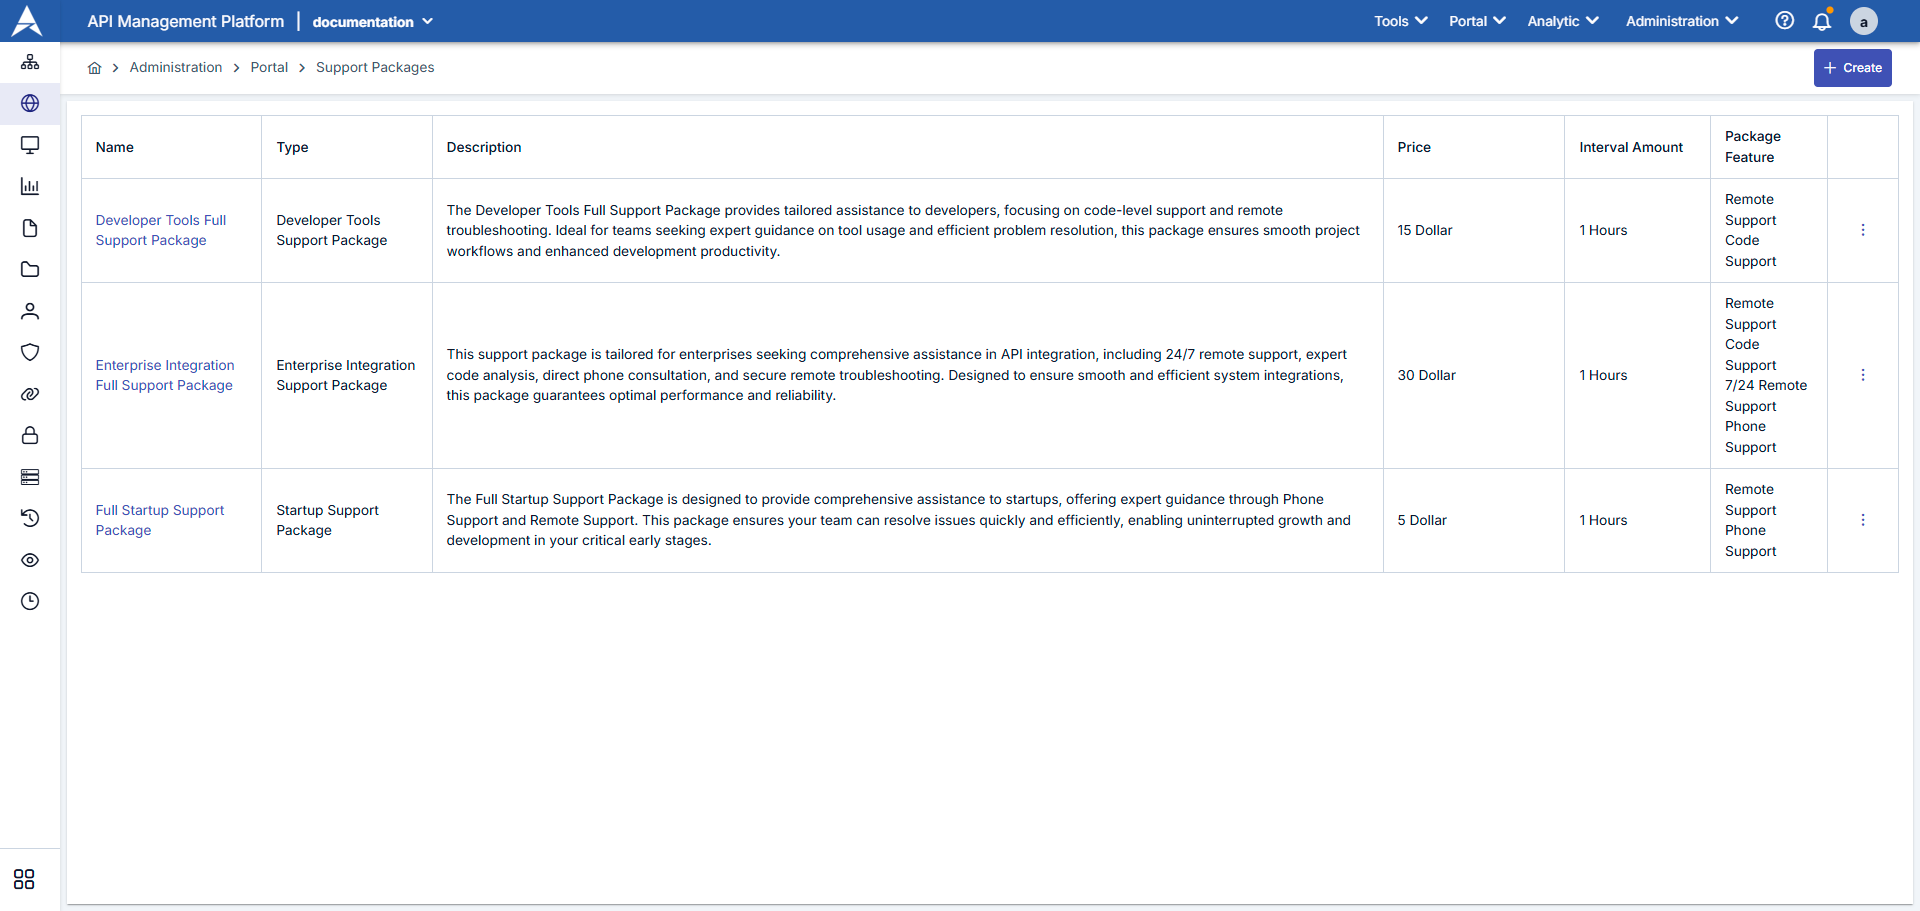The height and width of the screenshot is (911, 1920).
Task: Click the eye icon in the sidebar
Action: coord(30,560)
